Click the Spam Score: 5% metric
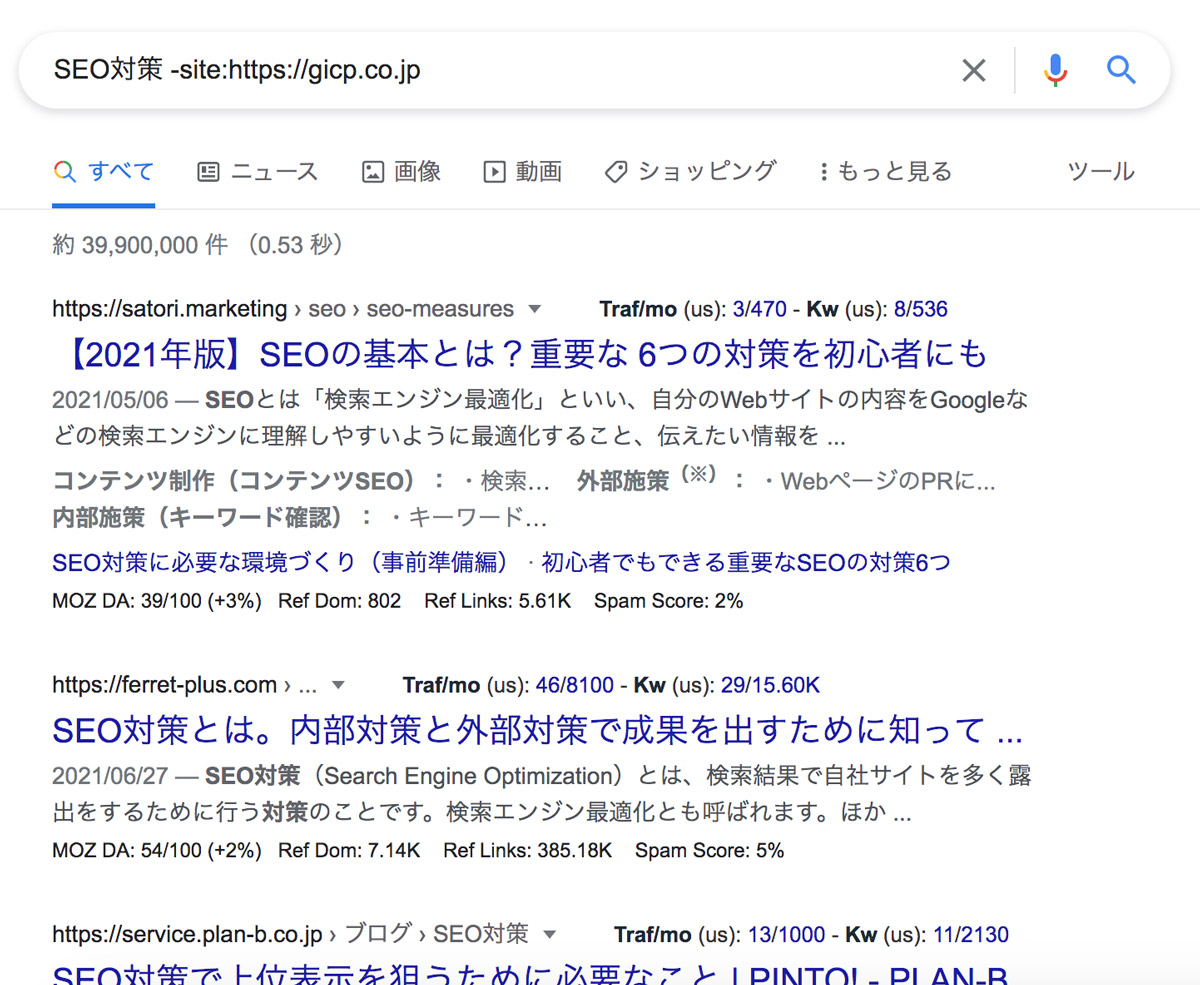 (710, 851)
